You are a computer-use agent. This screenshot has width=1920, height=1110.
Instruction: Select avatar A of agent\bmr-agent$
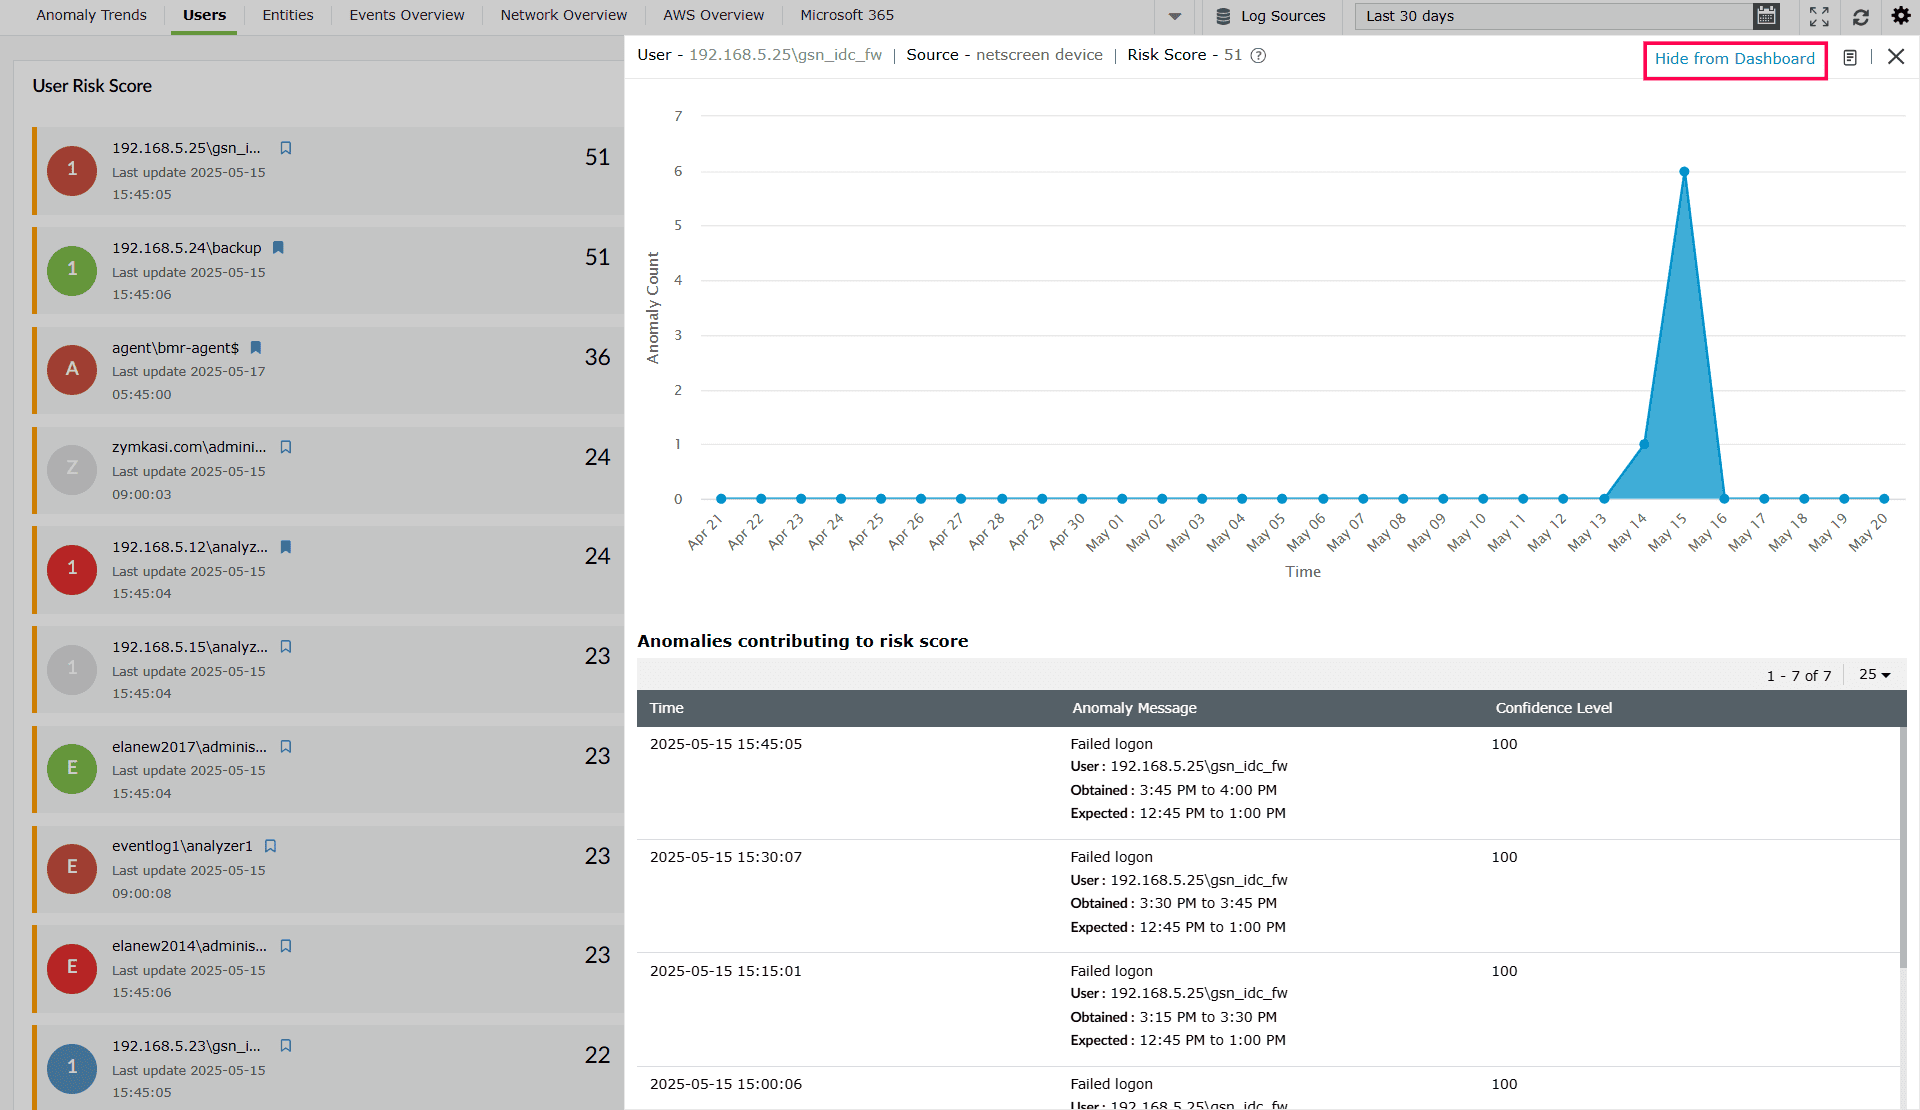(x=72, y=370)
